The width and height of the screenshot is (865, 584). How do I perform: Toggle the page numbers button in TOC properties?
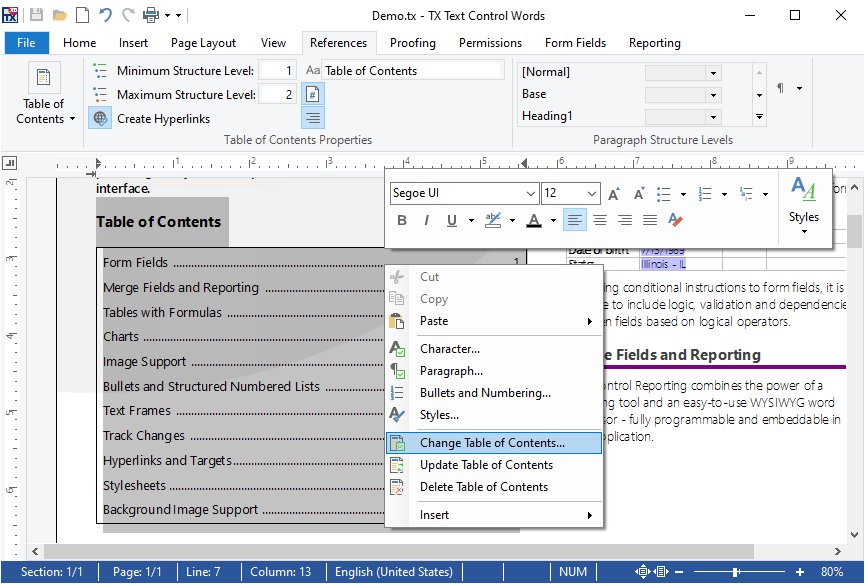313,94
